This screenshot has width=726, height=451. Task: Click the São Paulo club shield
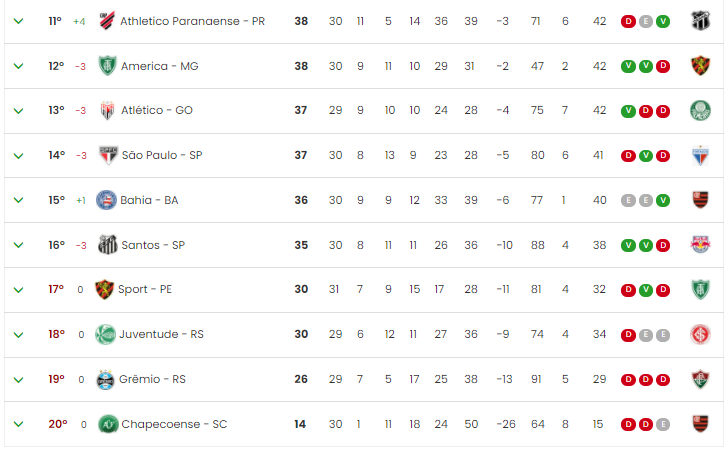108,155
